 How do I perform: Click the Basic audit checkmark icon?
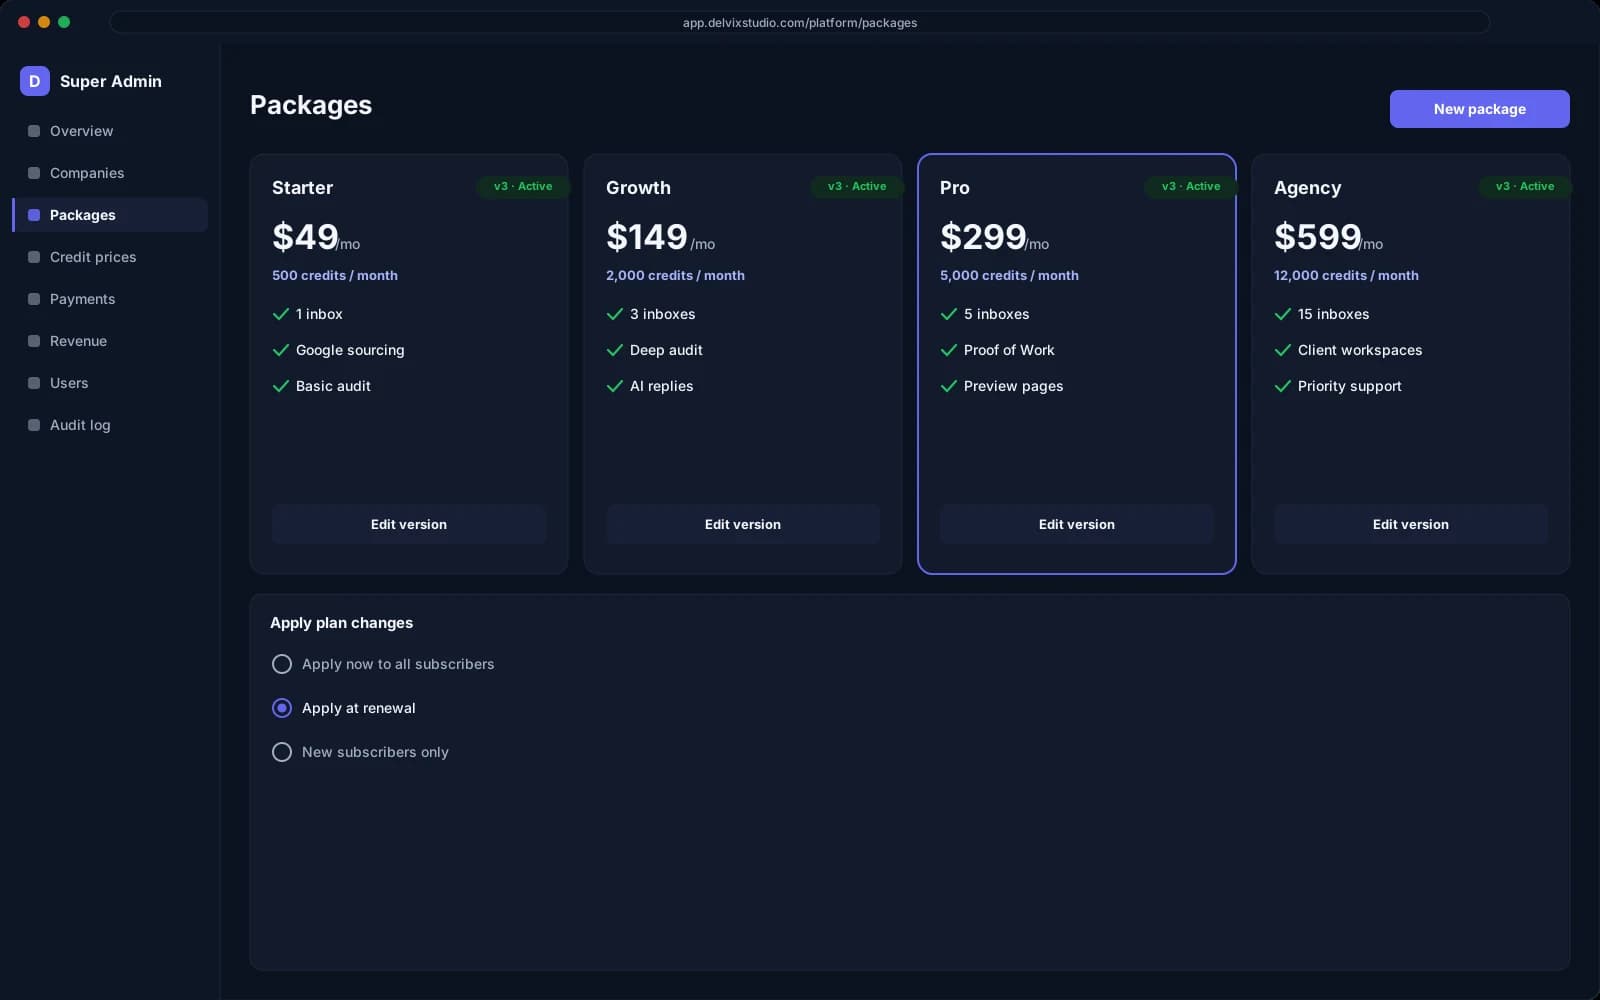(x=281, y=386)
